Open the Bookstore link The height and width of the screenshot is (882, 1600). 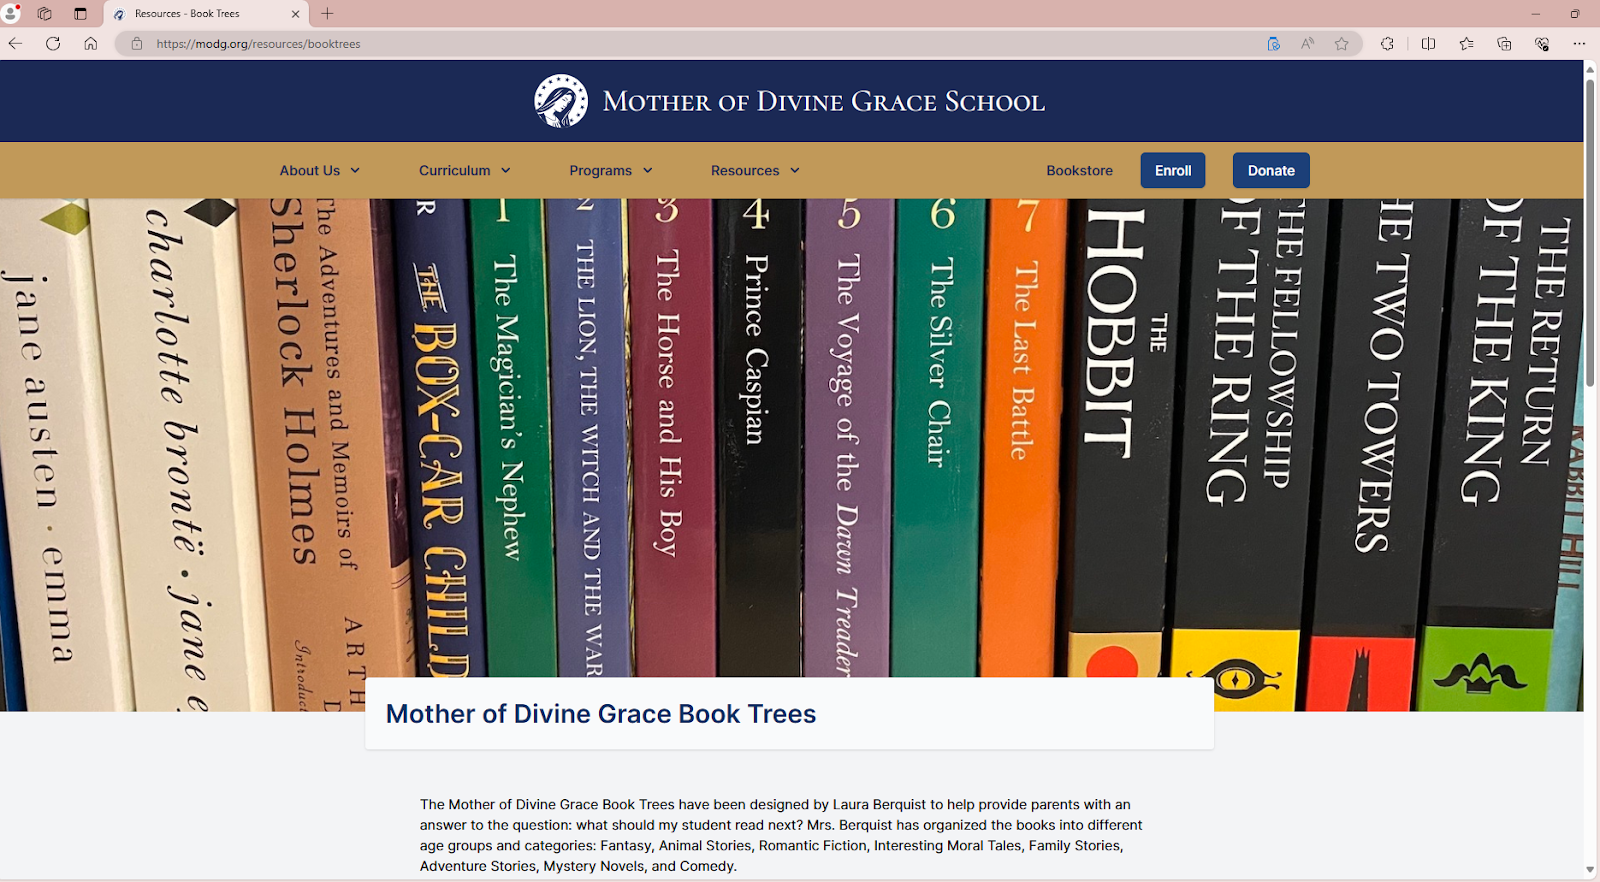click(1079, 171)
